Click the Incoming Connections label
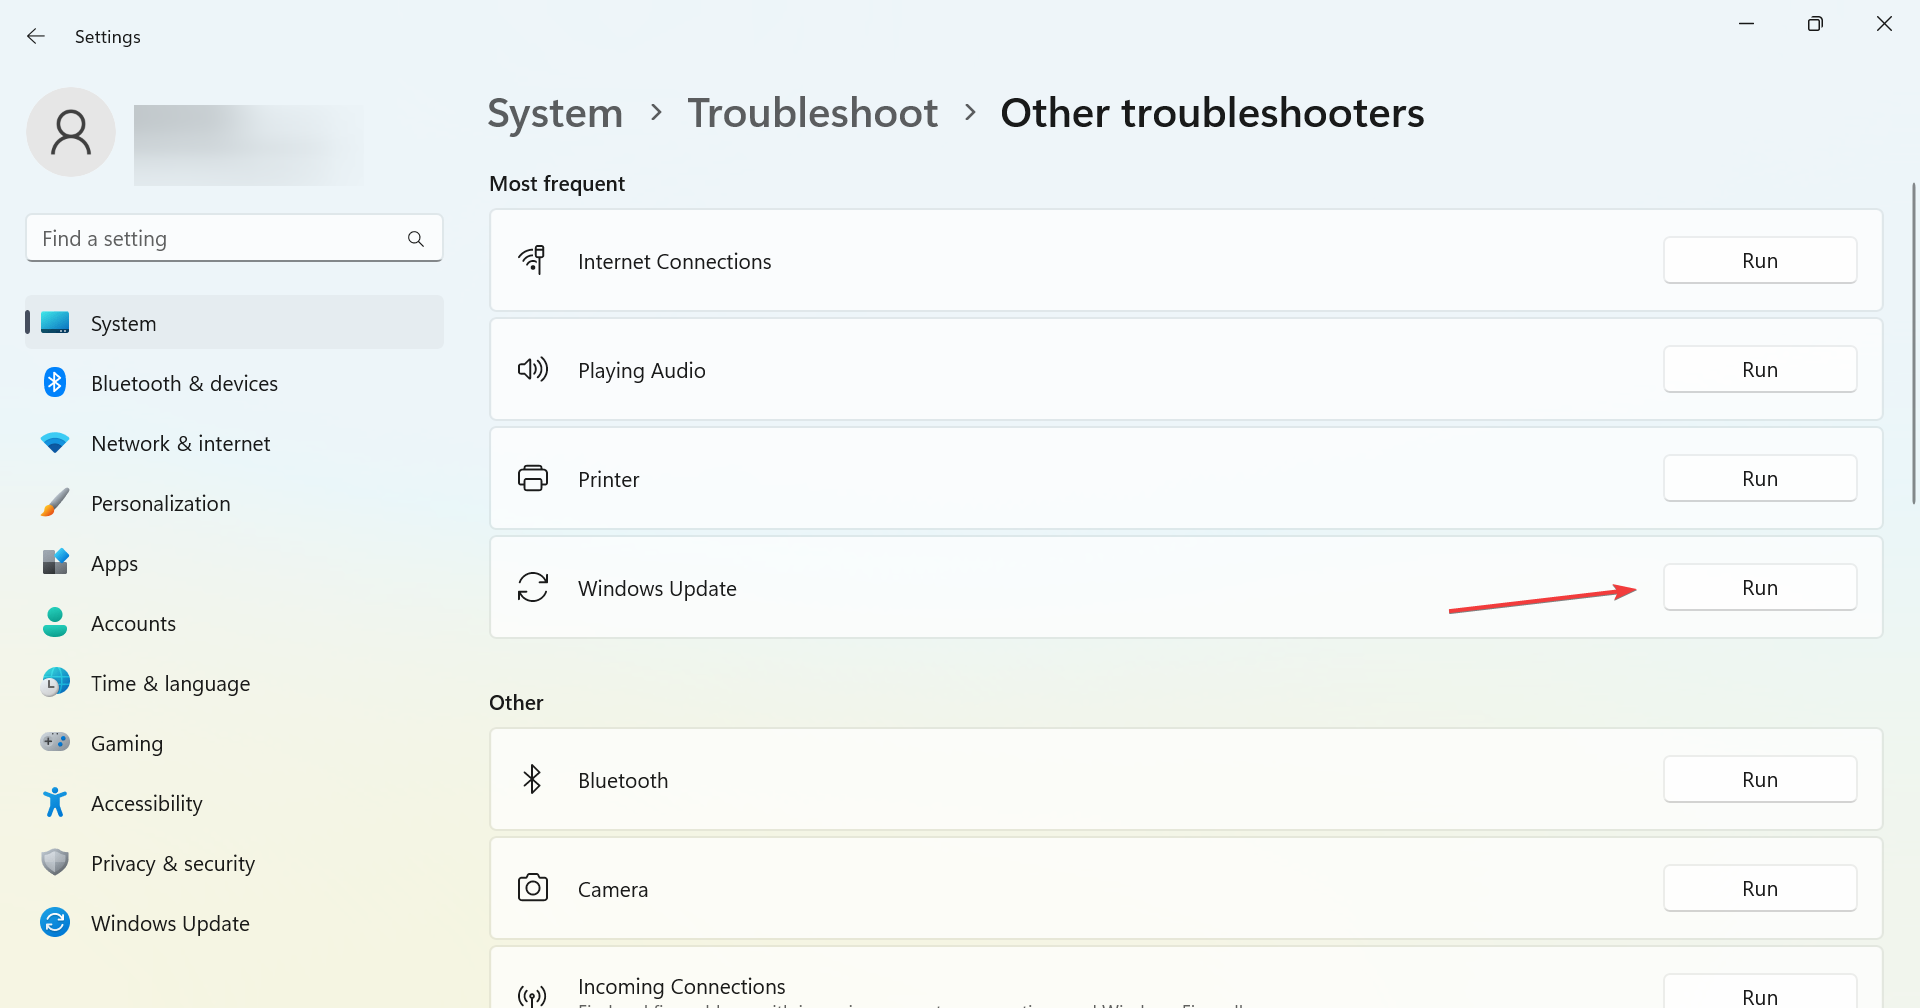This screenshot has height=1008, width=1920. coord(682,986)
